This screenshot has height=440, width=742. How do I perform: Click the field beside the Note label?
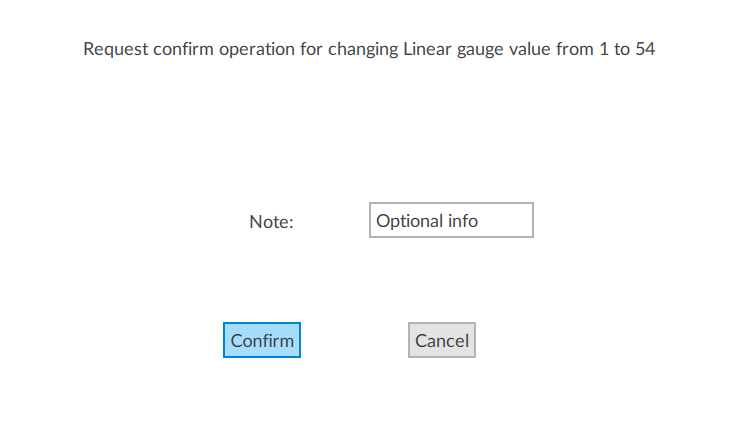point(451,221)
